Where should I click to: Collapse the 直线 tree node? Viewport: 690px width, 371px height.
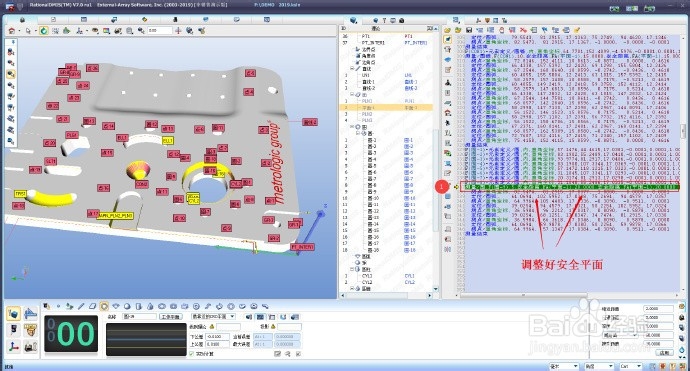point(352,69)
